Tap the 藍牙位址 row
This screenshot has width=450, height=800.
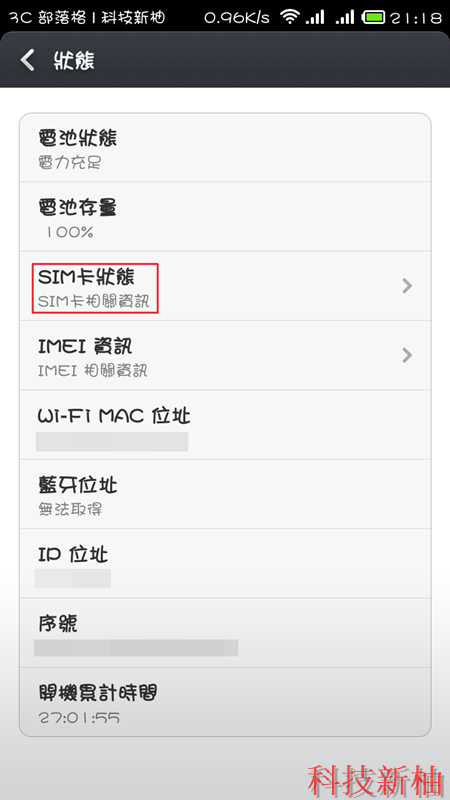tap(225, 494)
